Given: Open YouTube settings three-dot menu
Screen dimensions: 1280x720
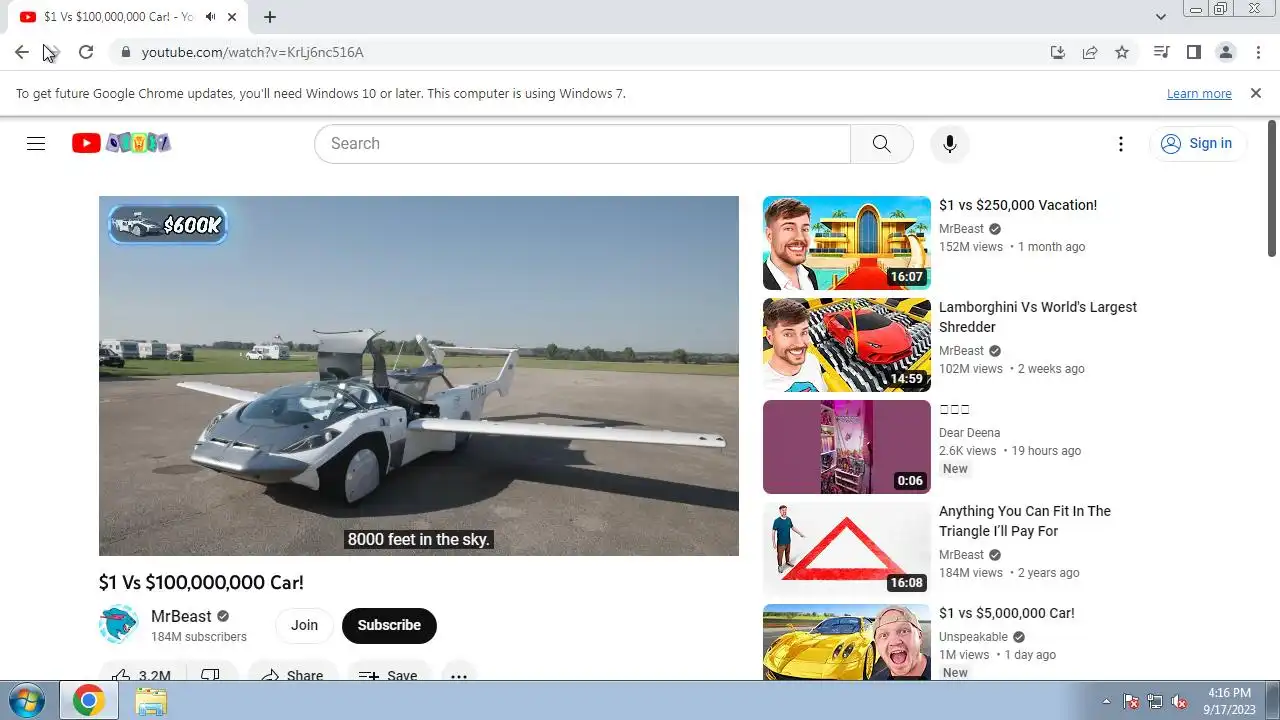Looking at the screenshot, I should (1121, 143).
